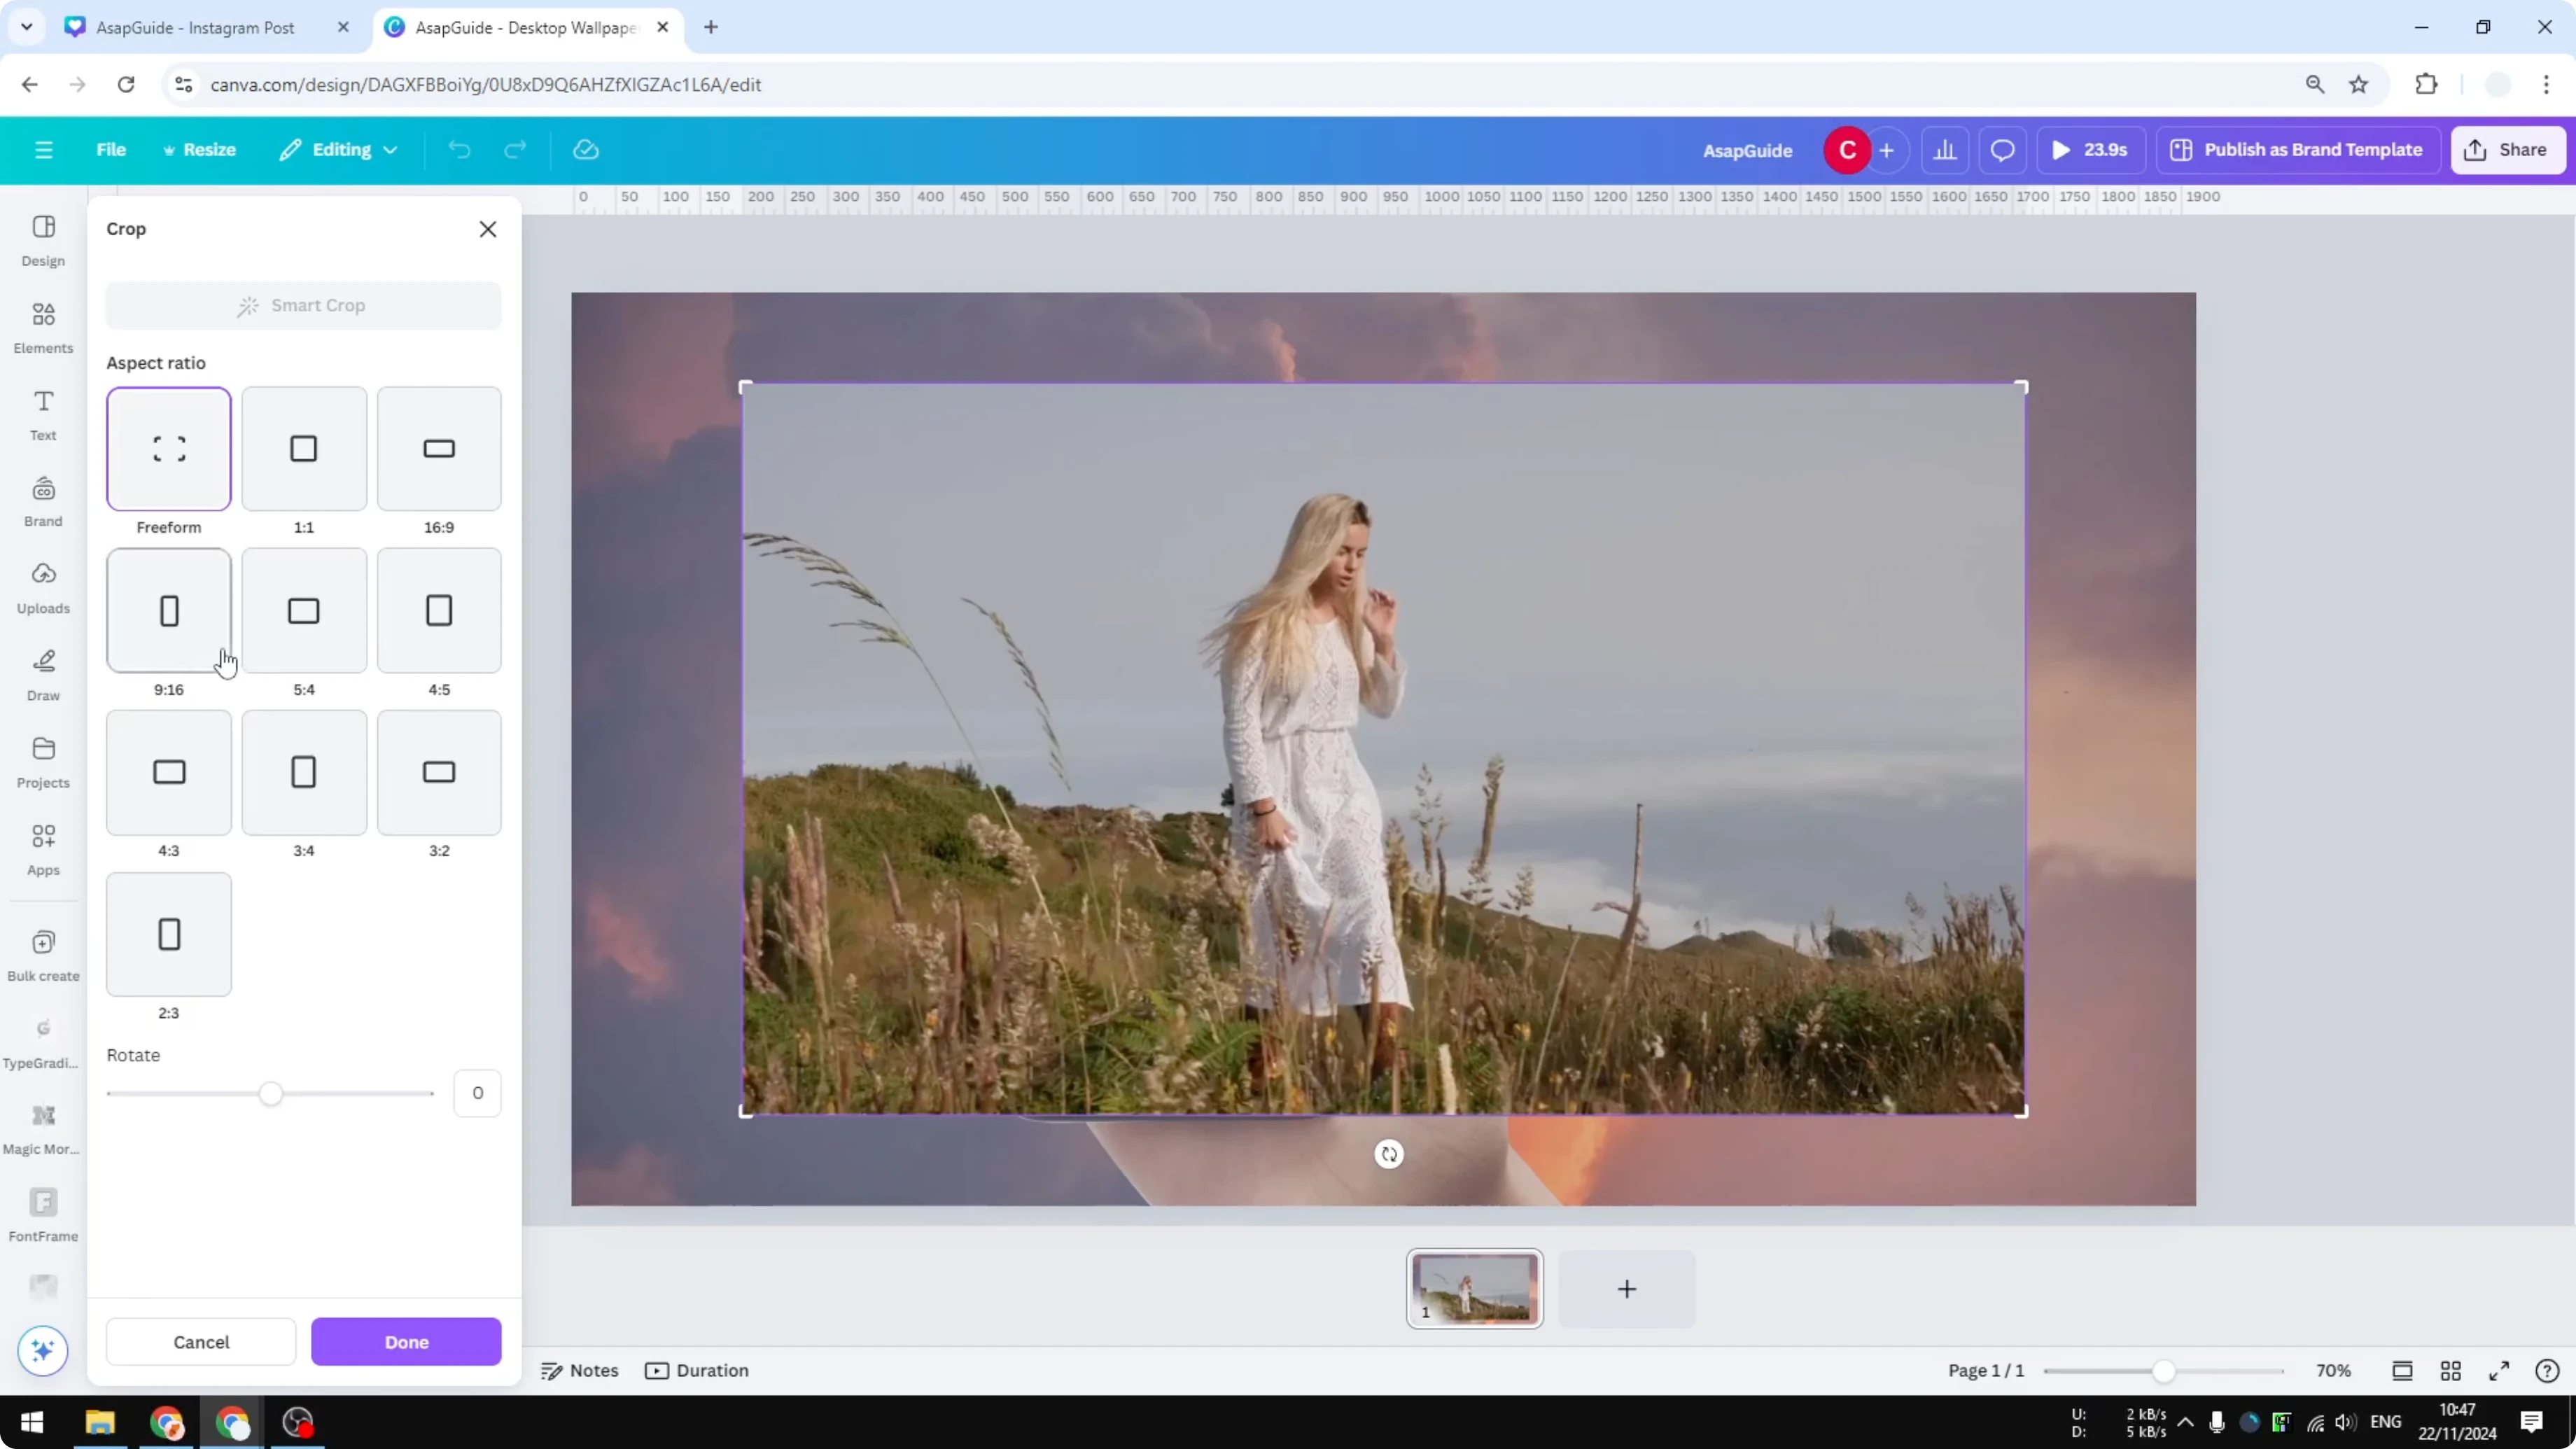
Task: Select the 9:16 aspect ratio
Action: [x=168, y=610]
